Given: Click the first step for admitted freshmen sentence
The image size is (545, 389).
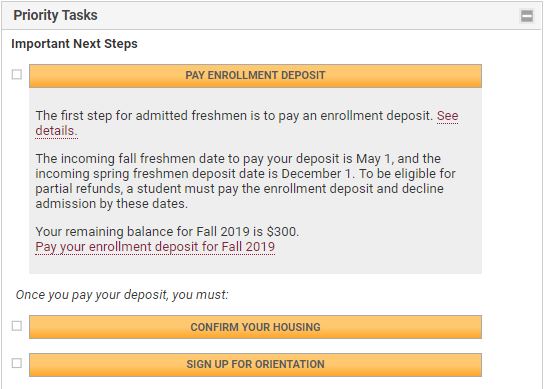Looking at the screenshot, I should (x=234, y=116).
